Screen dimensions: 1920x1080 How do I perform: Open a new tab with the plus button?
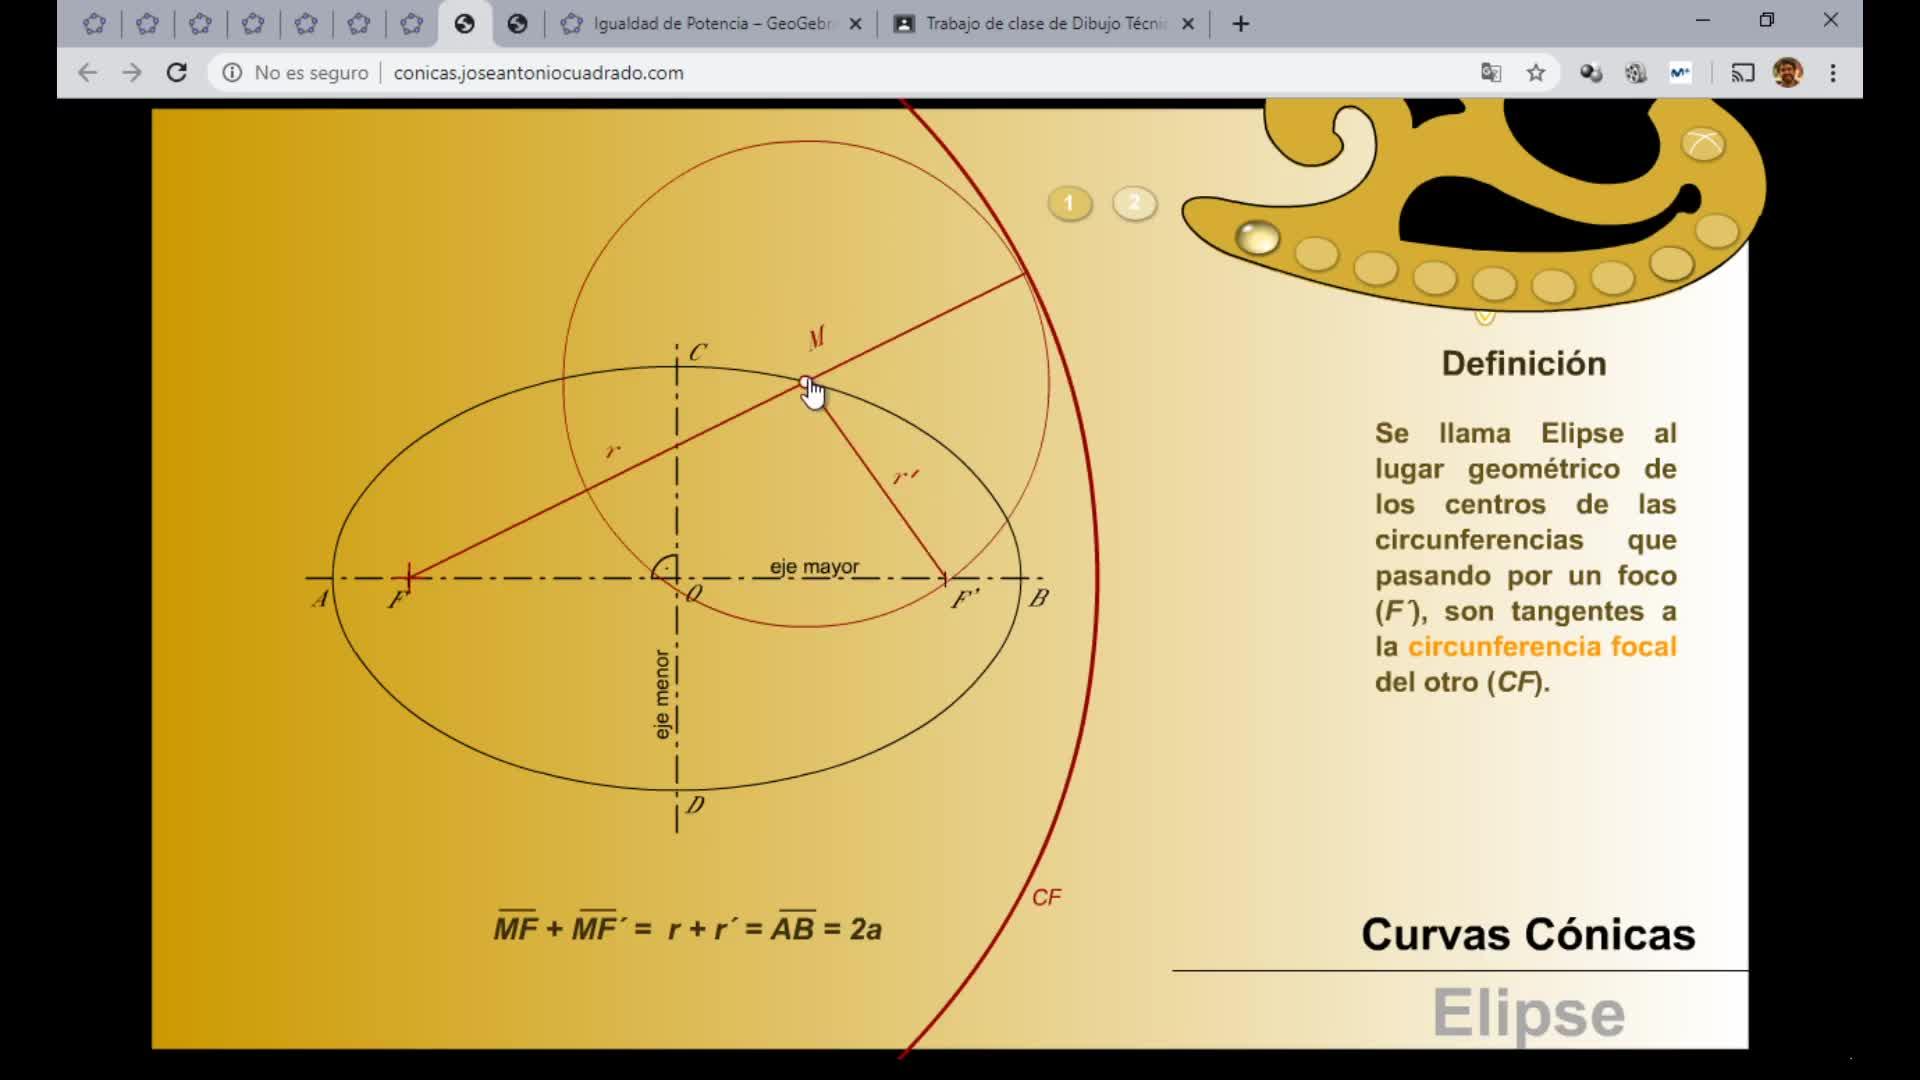point(1241,24)
